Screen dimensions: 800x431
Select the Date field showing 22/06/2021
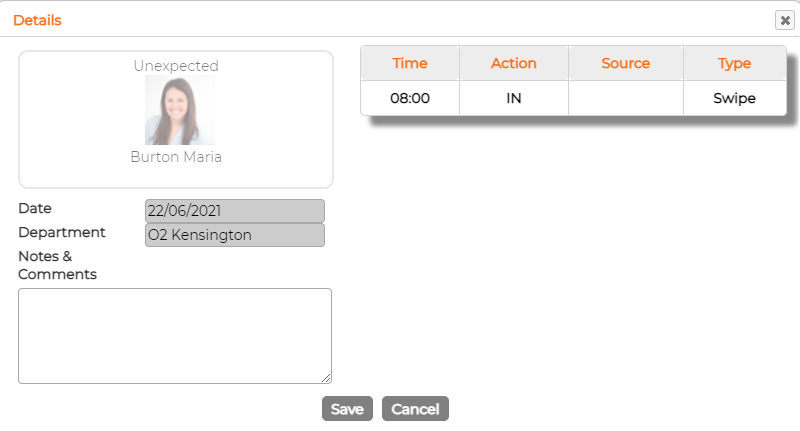235,211
